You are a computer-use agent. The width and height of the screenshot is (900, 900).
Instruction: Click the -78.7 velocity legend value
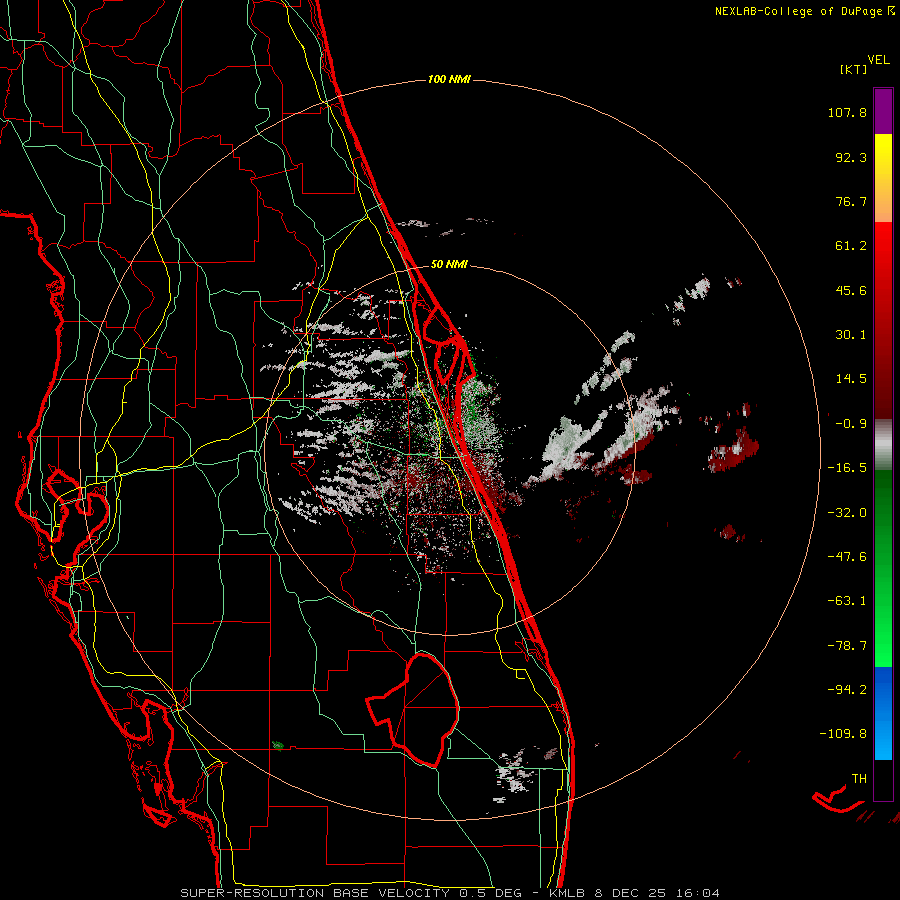tap(847, 646)
